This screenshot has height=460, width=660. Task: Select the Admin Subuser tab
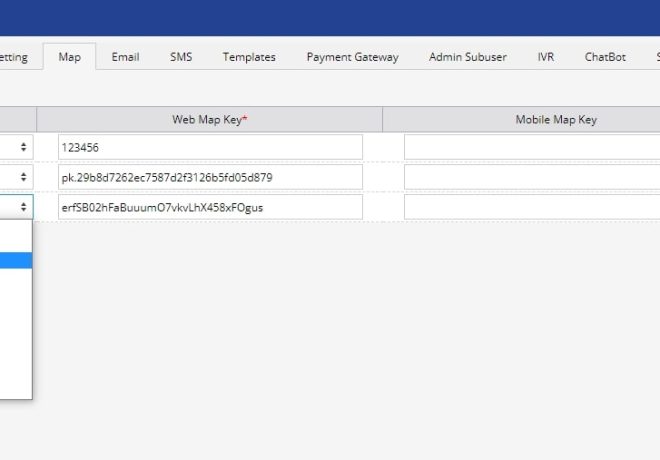[467, 57]
